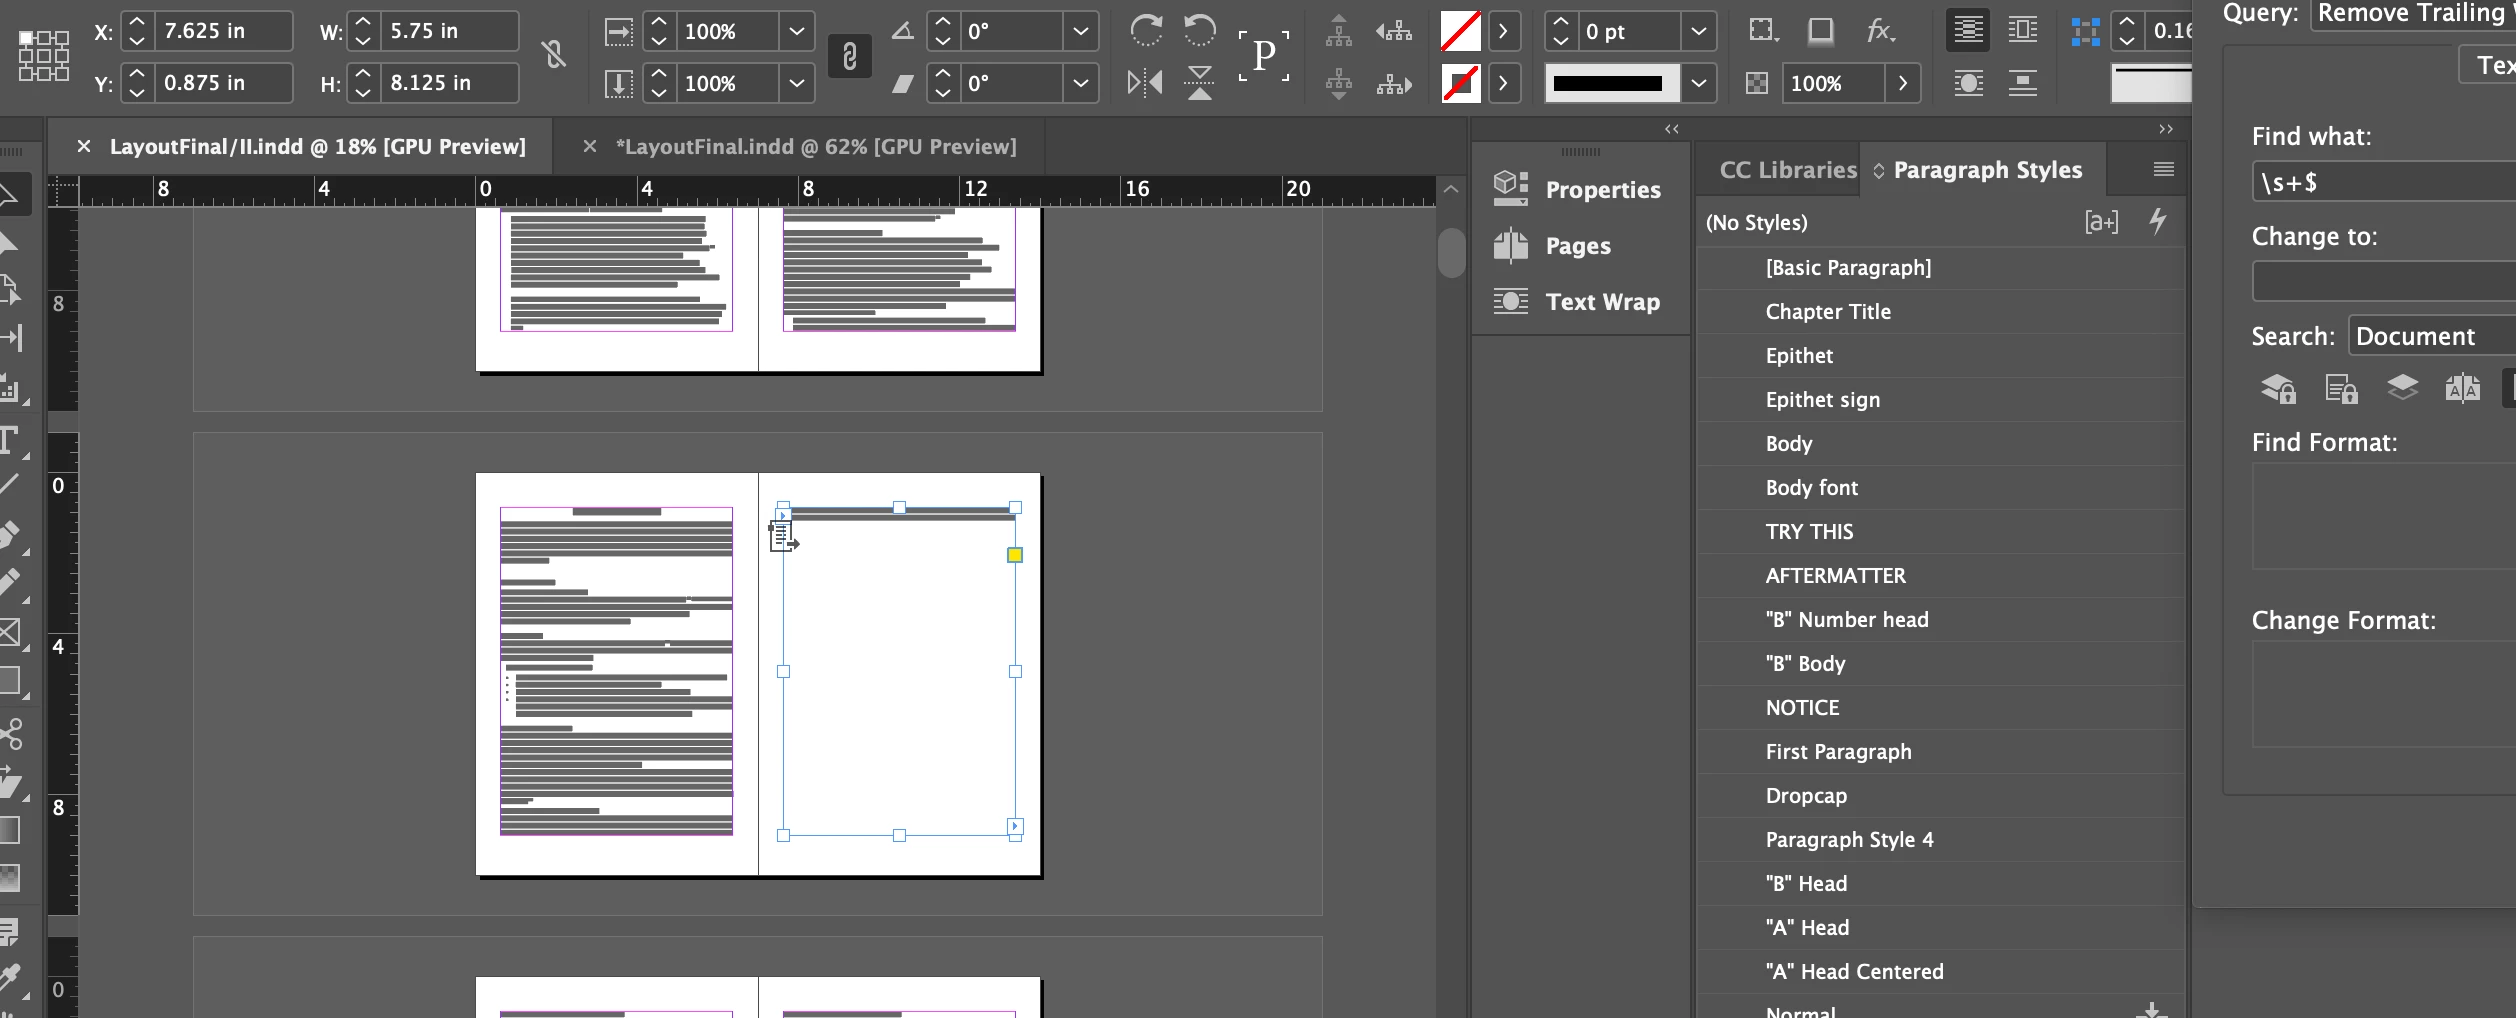Apply the First Paragraph style

[1941, 752]
